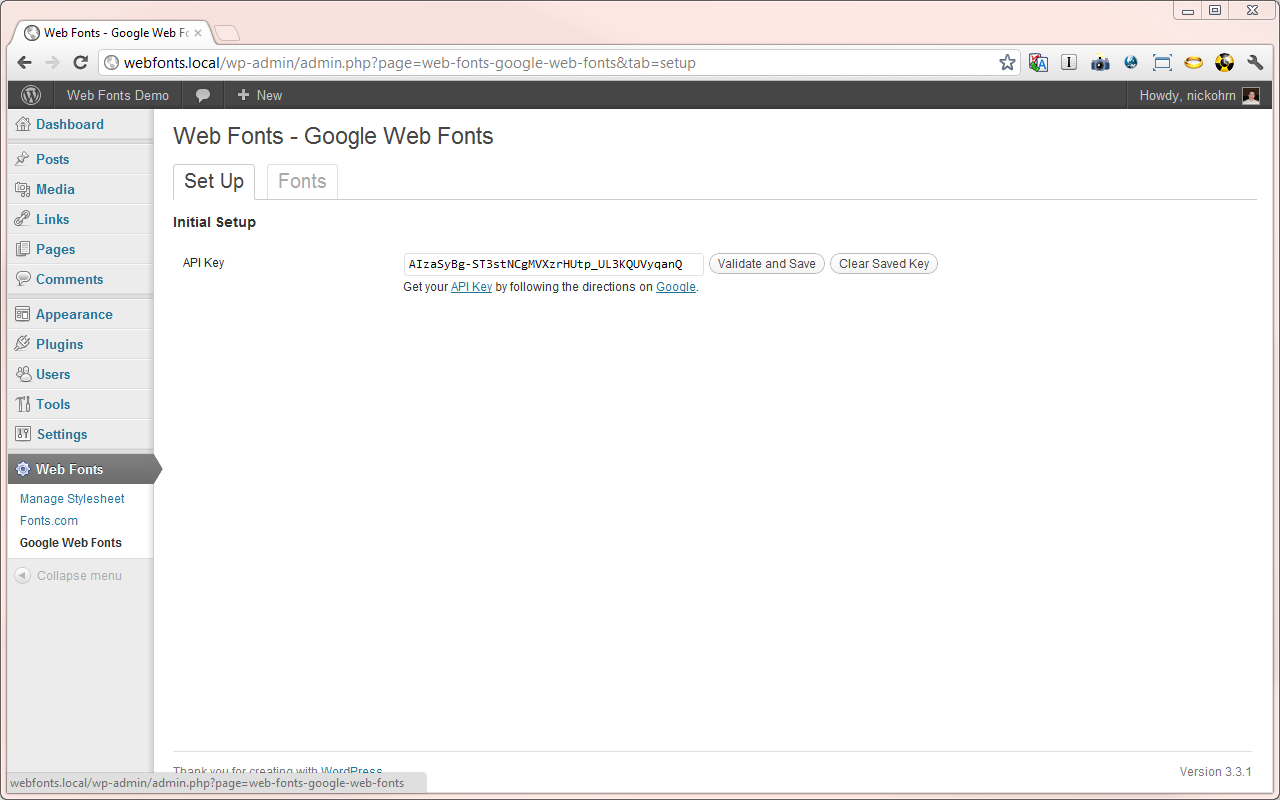Image resolution: width=1280 pixels, height=800 pixels.
Task: Click the gold ring extension icon
Action: [1193, 62]
